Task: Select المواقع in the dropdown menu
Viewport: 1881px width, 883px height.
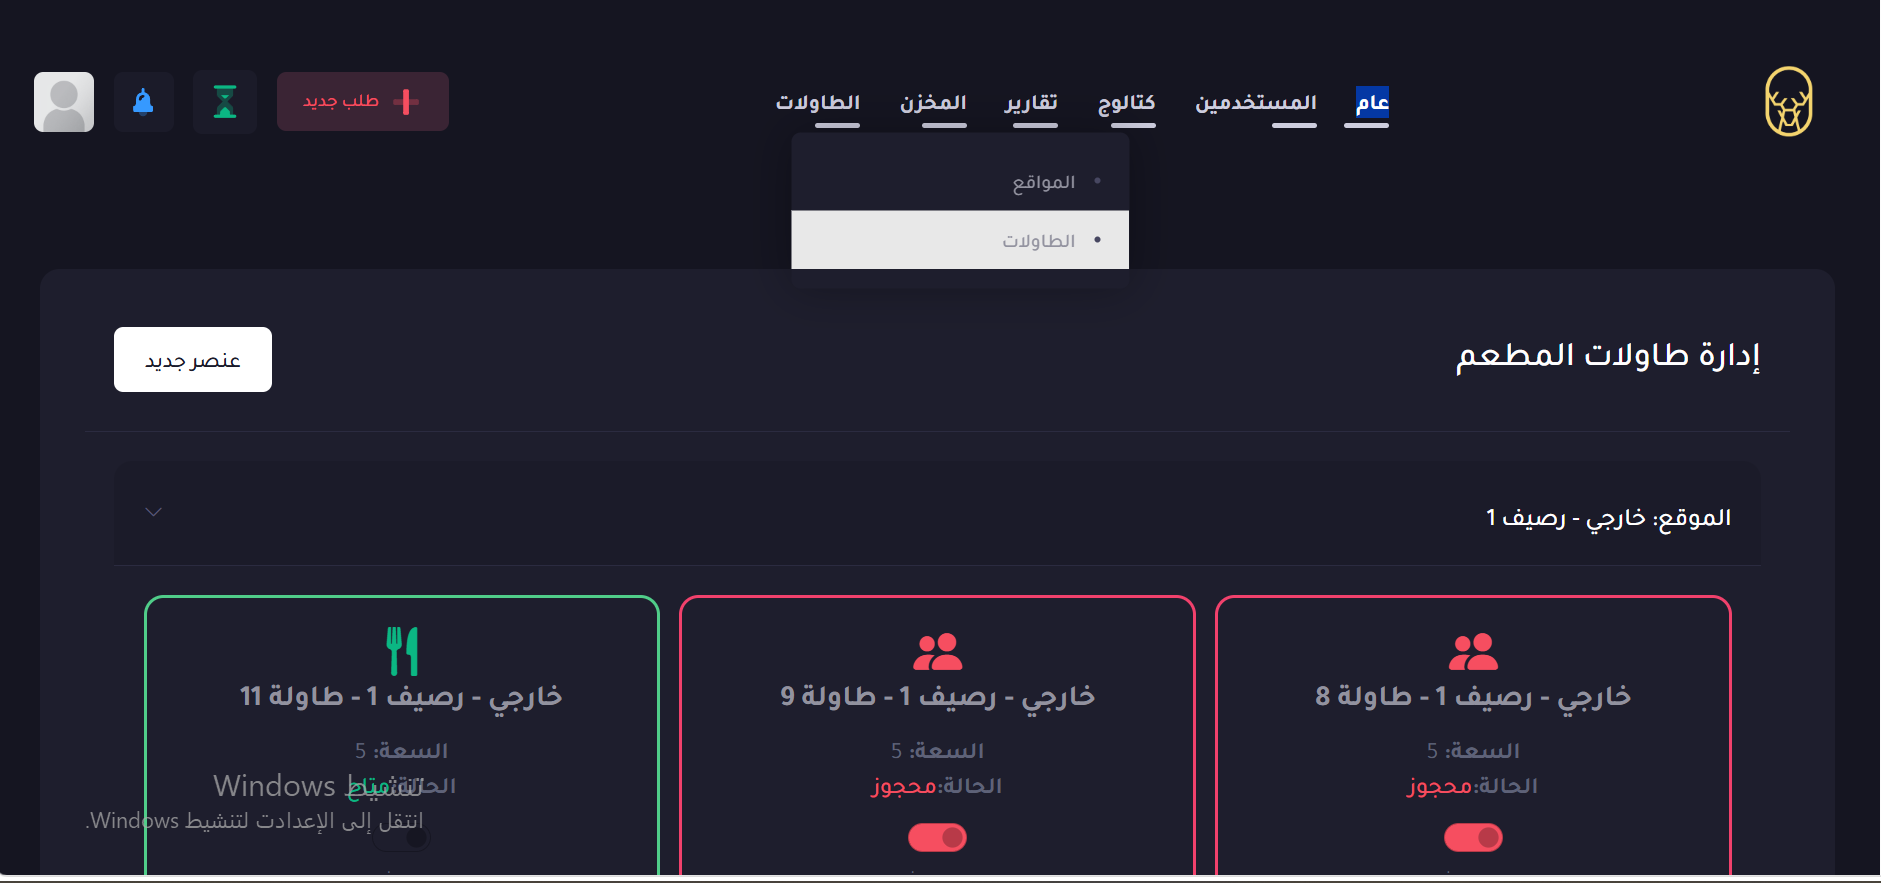Action: (960, 181)
